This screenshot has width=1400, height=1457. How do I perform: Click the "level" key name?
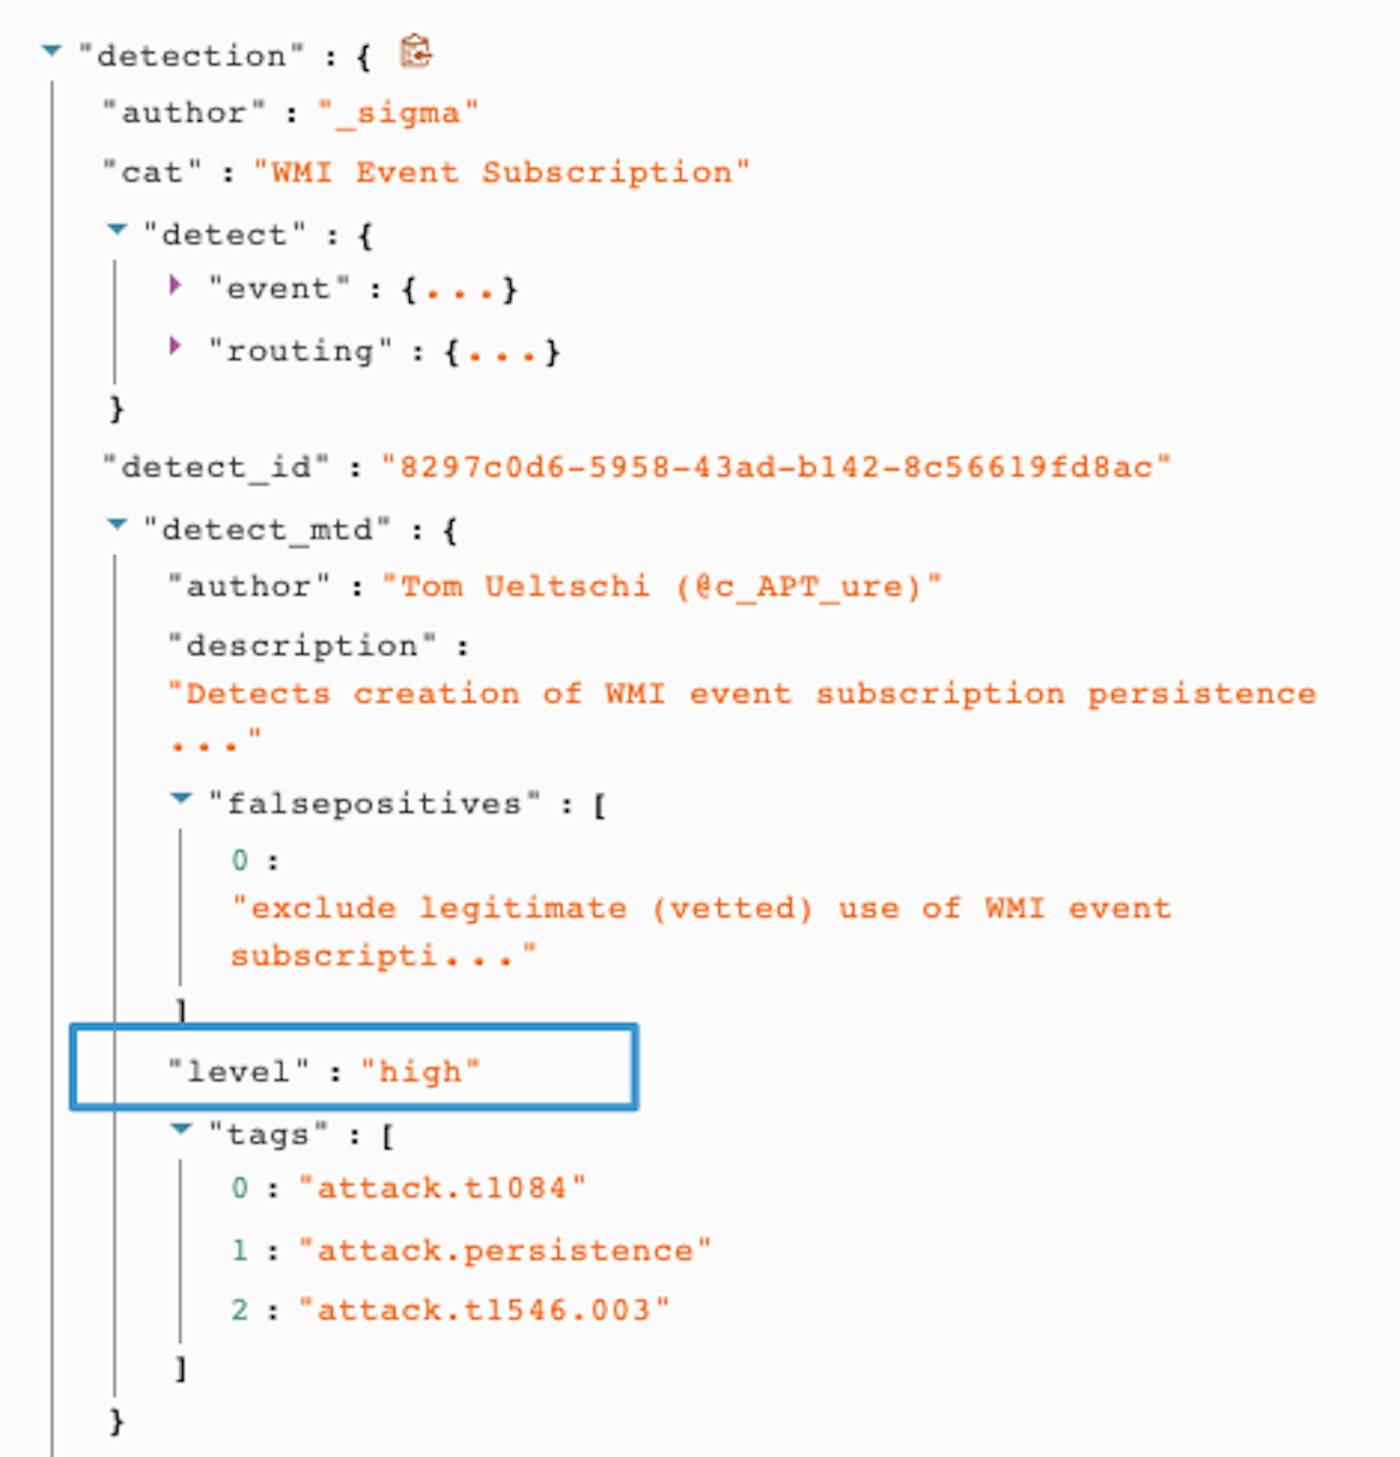coord(238,1072)
